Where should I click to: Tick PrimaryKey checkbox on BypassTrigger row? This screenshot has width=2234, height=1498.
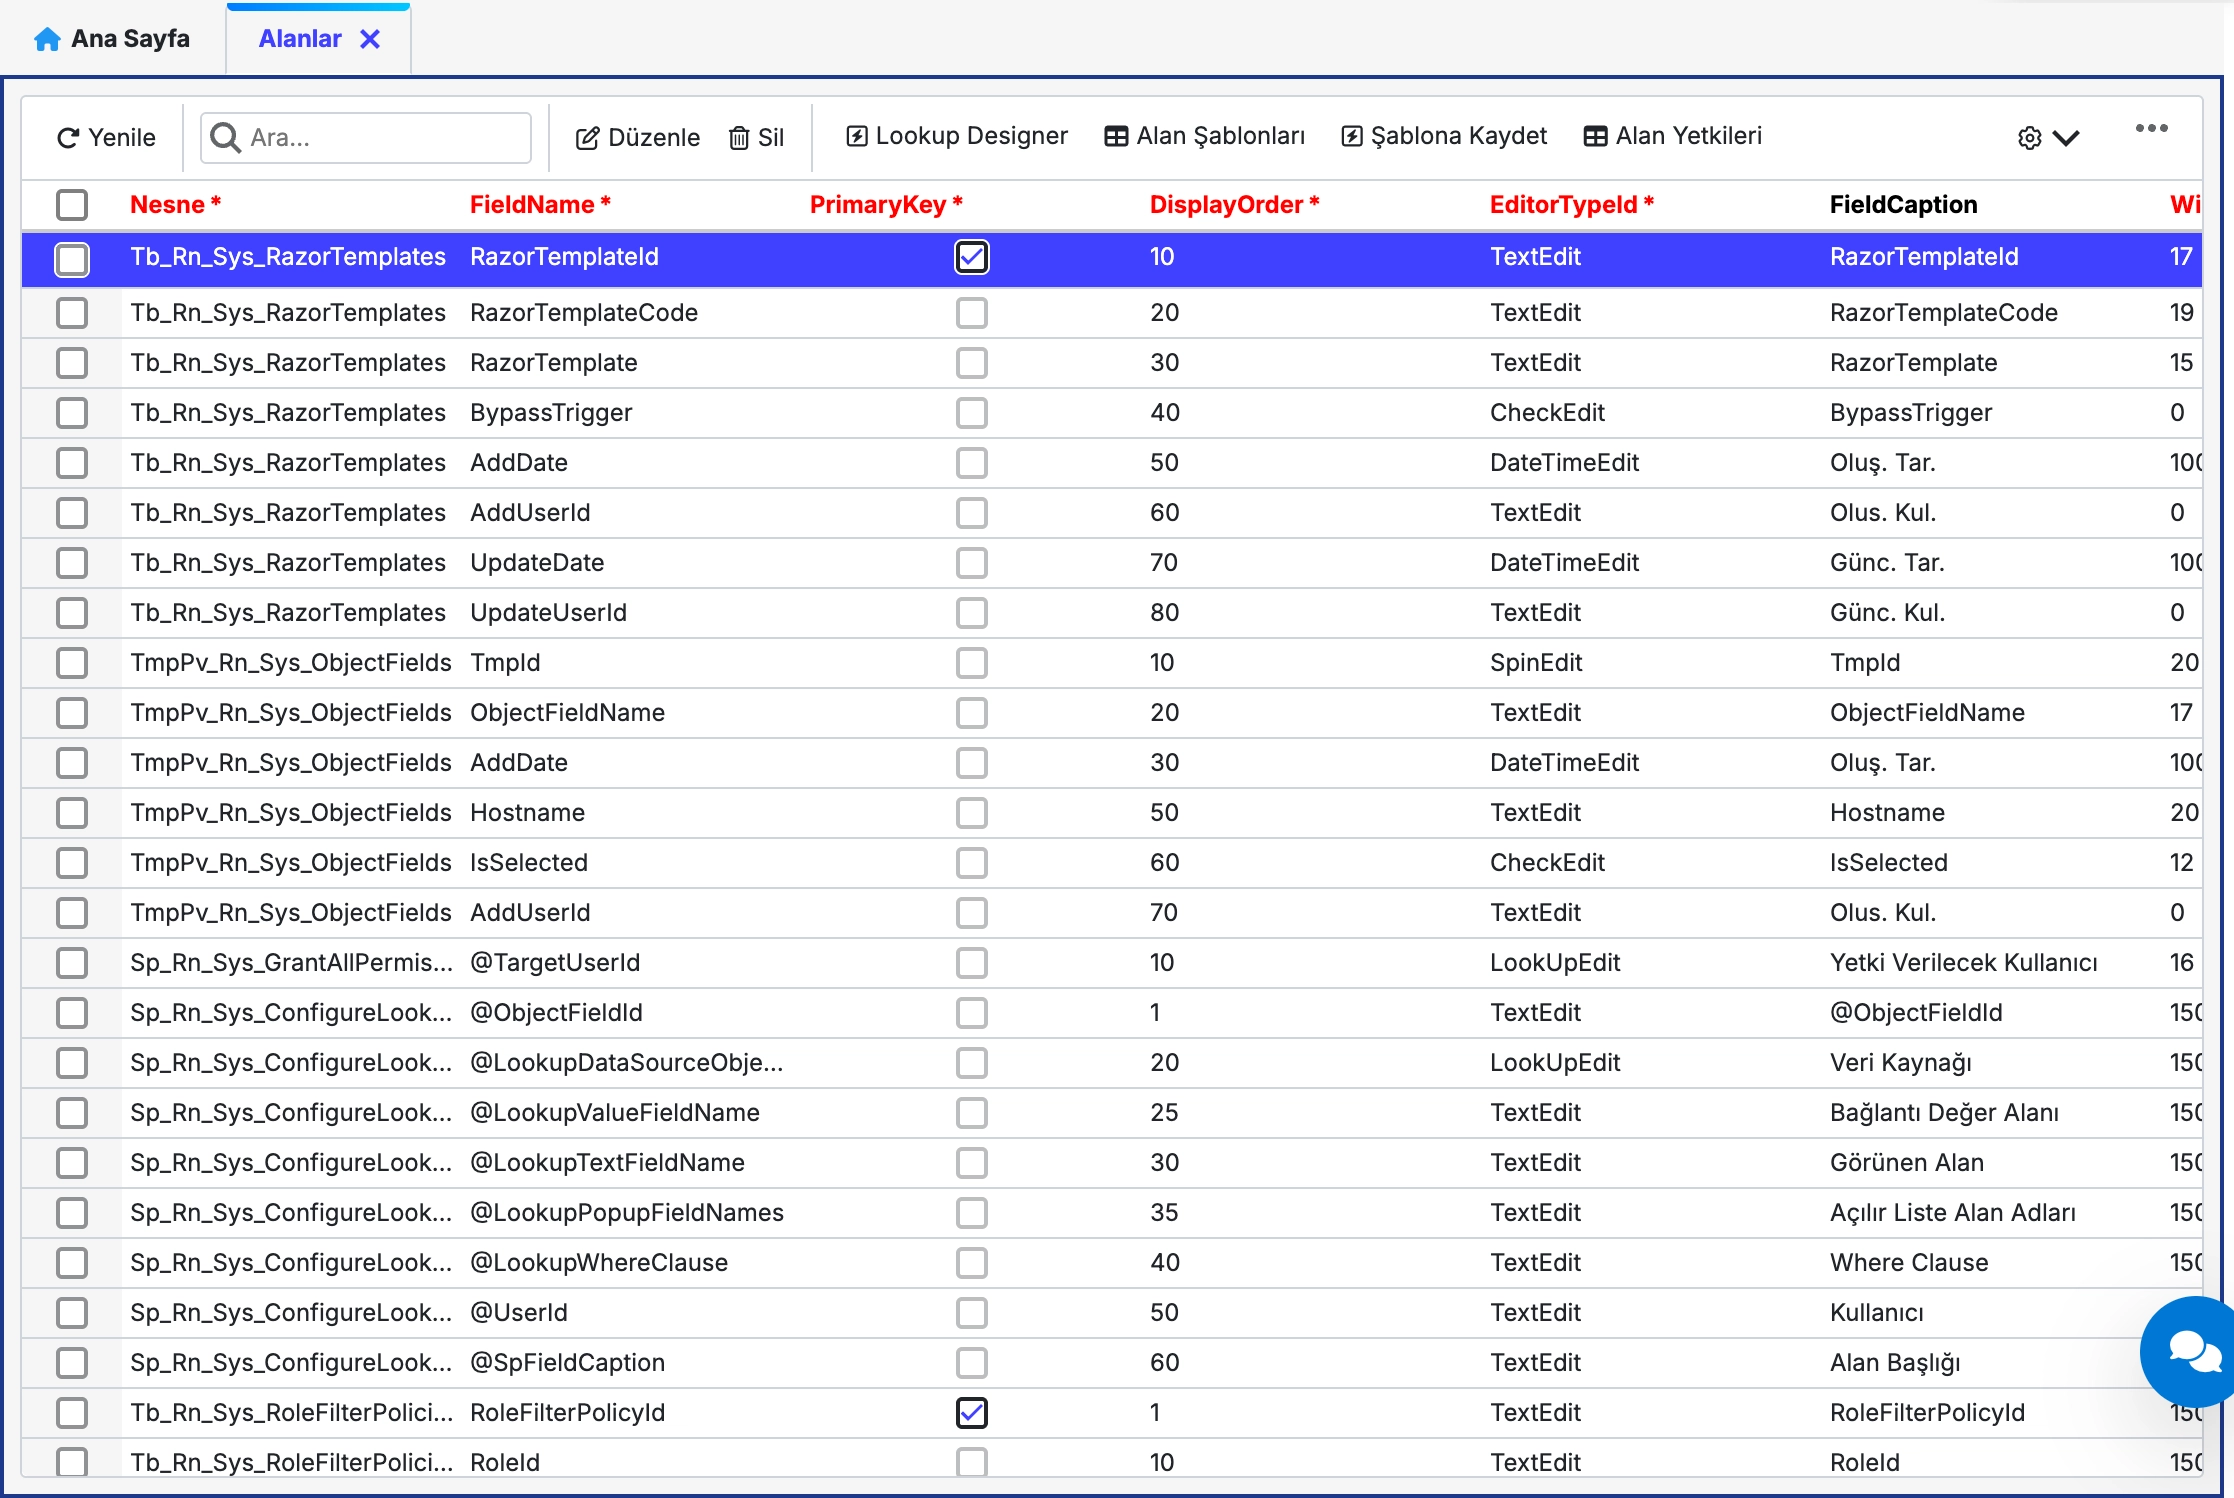(x=971, y=413)
